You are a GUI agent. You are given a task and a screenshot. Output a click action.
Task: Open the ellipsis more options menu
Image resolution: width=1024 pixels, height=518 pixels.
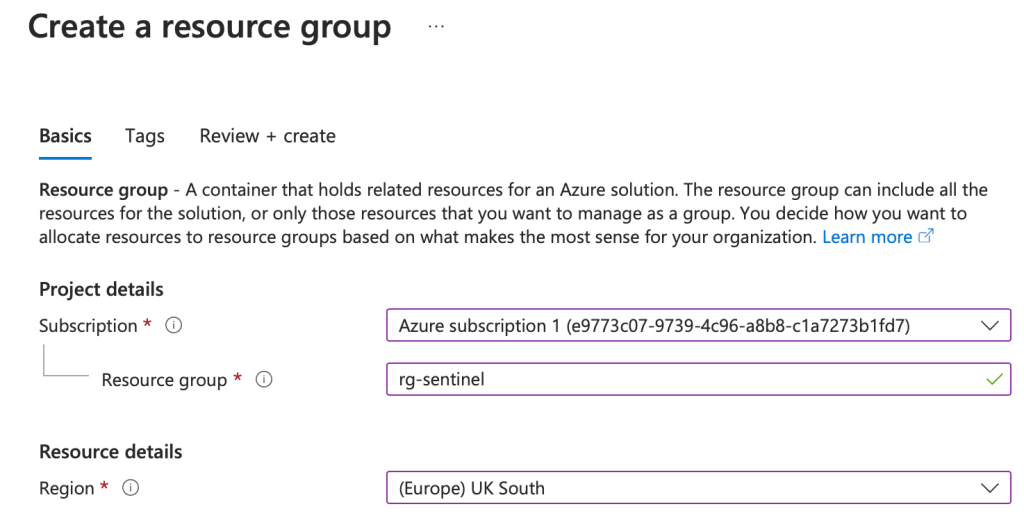pyautogui.click(x=436, y=27)
